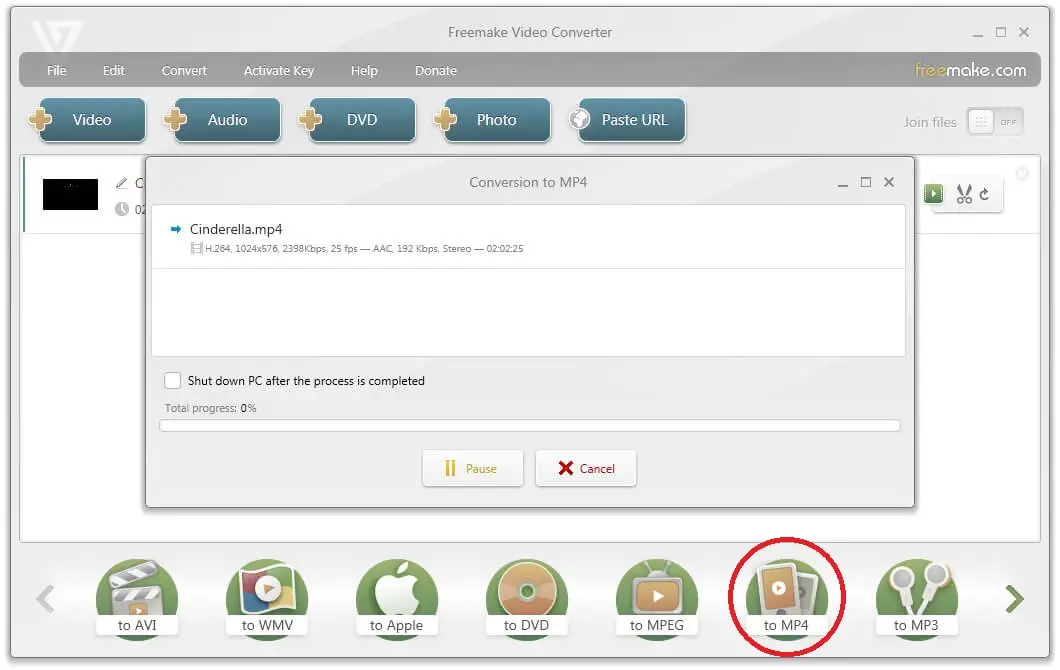This screenshot has height=670, width=1060.
Task: Open the Help menu
Action: pos(364,70)
